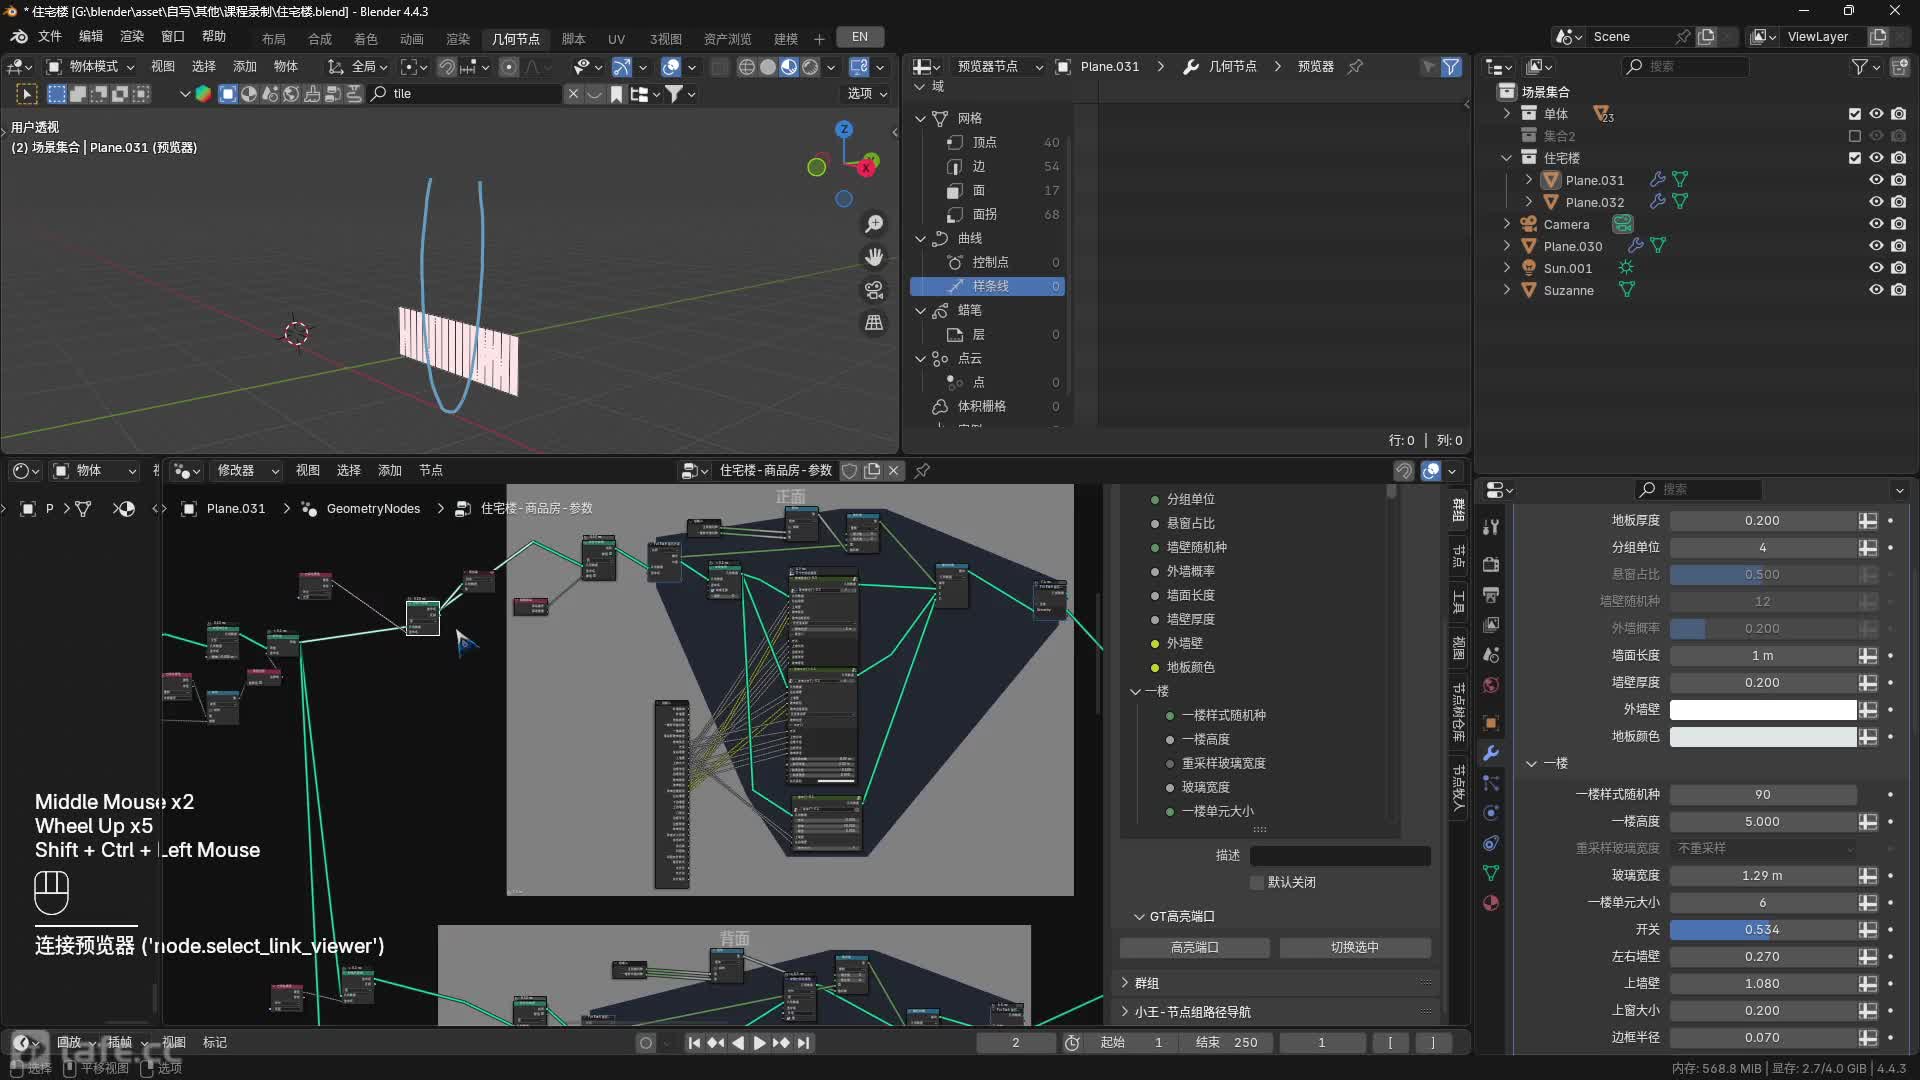Open the Modifiers wrench properties tab
1920x1080 pixels.
pyautogui.click(x=1491, y=753)
